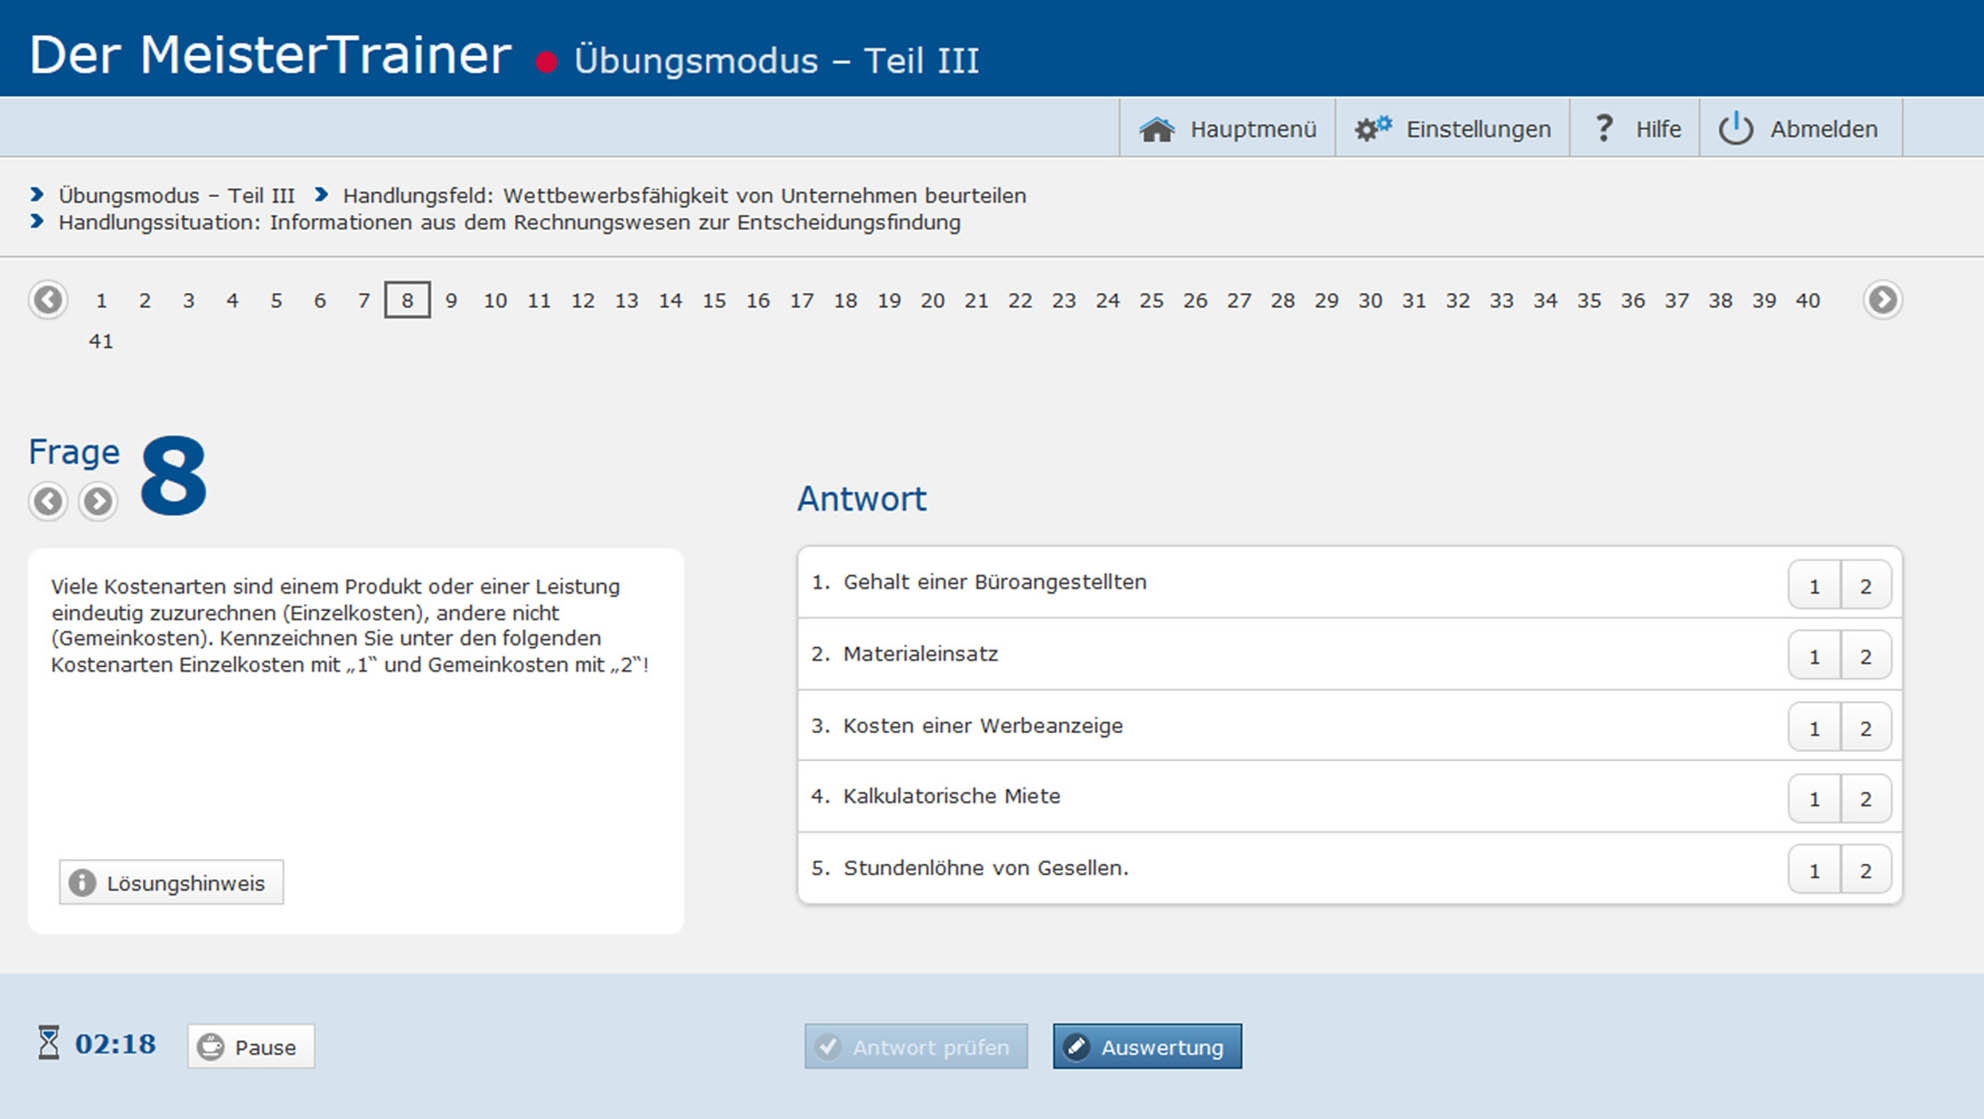This screenshot has width=1984, height=1119.
Task: Jump to question 35
Action: pyautogui.click(x=1589, y=300)
